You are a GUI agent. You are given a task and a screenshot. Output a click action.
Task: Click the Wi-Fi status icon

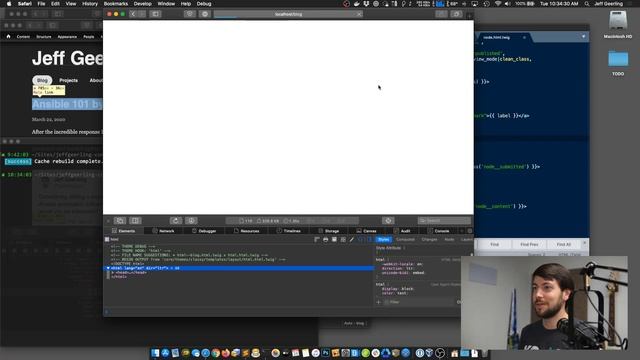pyautogui.click(x=498, y=4)
